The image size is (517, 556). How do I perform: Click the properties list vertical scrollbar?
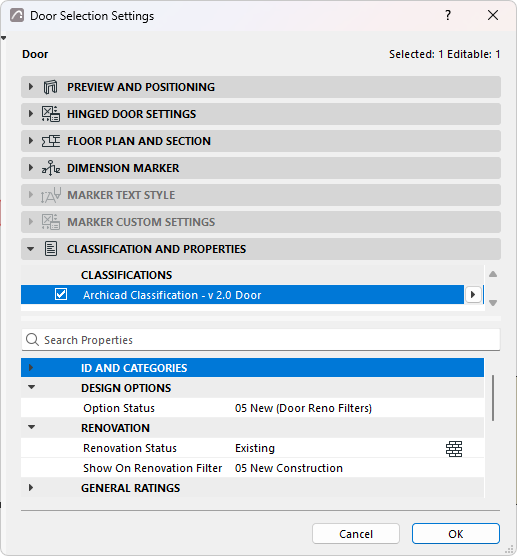click(x=493, y=398)
